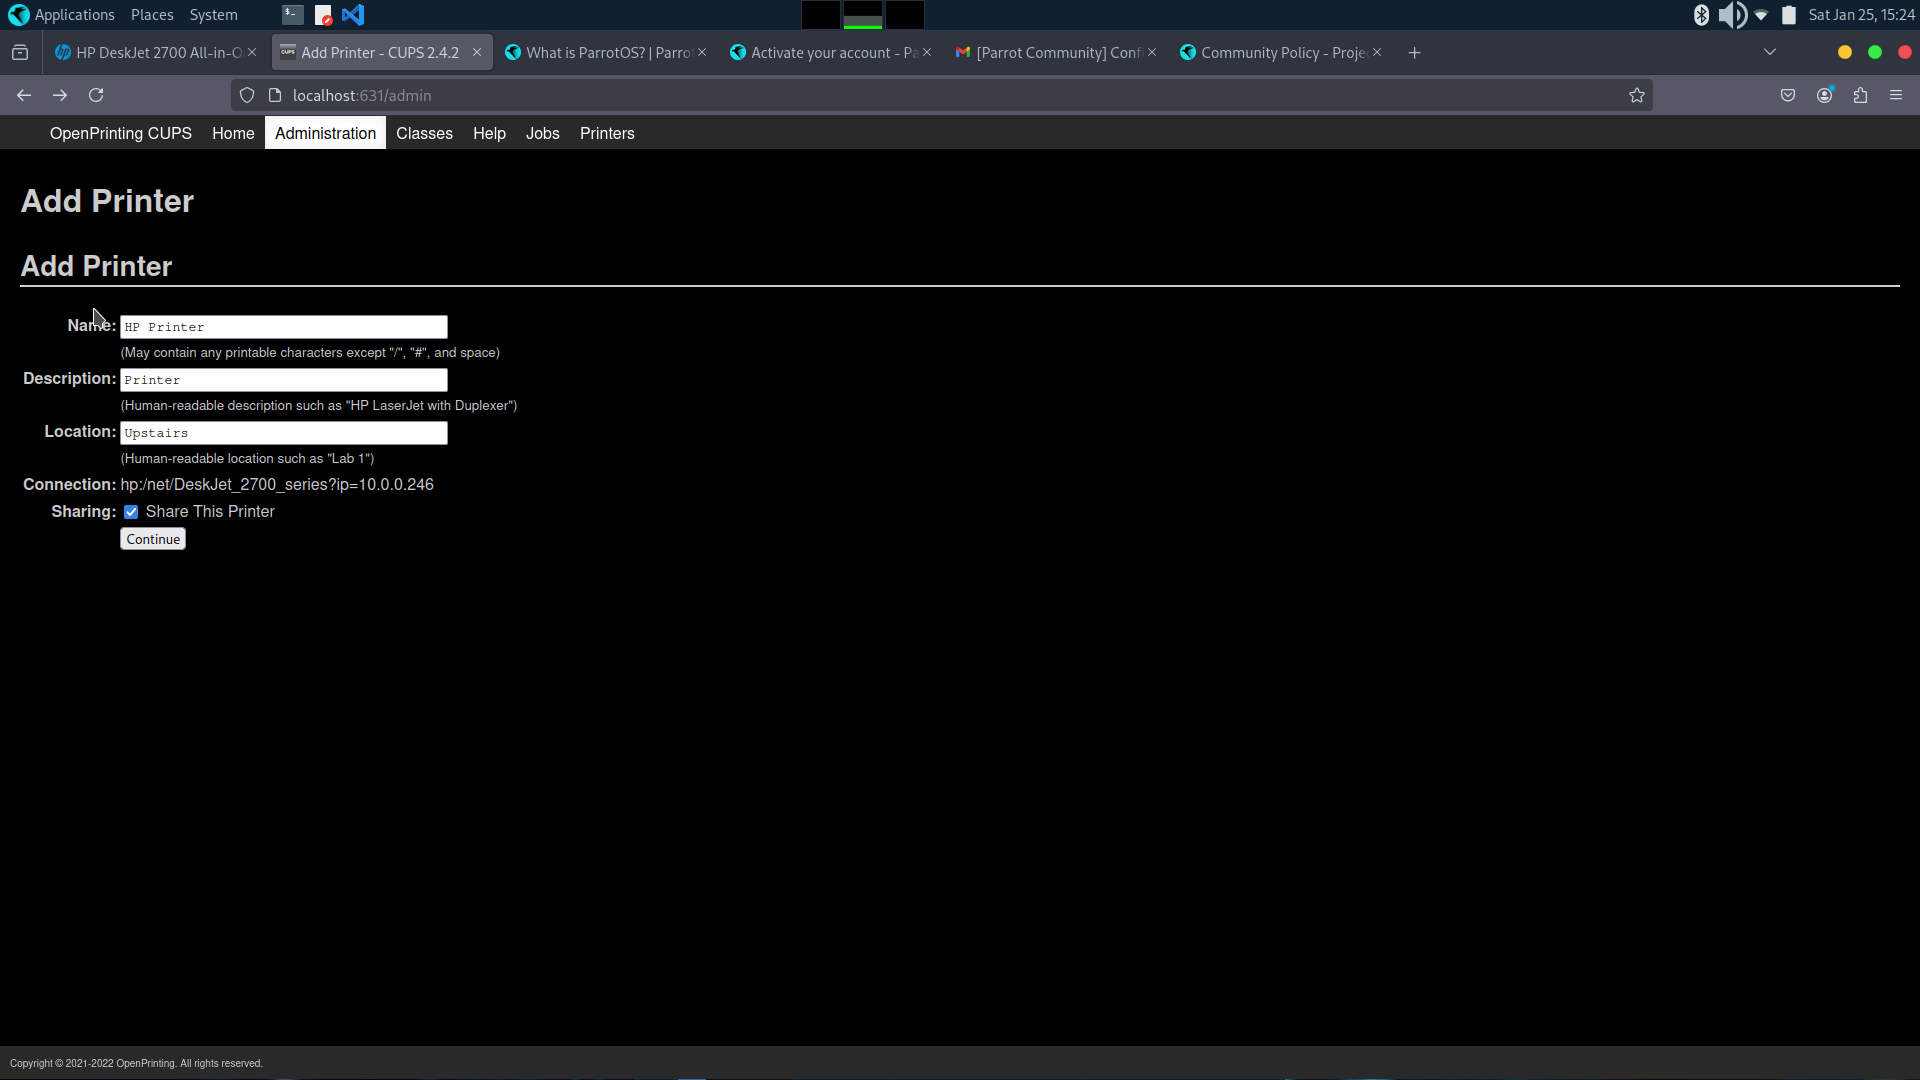Go back to the previous page
The image size is (1920, 1080).
(24, 96)
